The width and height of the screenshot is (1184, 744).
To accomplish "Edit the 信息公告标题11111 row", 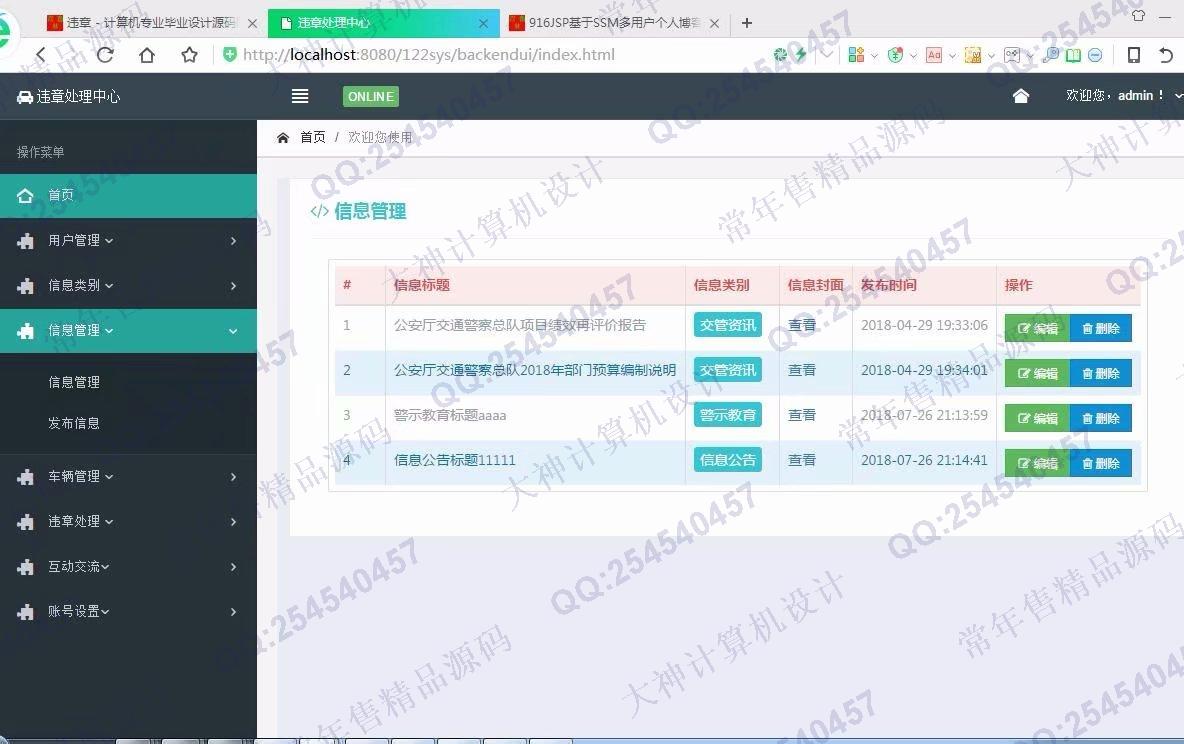I will 1038,463.
